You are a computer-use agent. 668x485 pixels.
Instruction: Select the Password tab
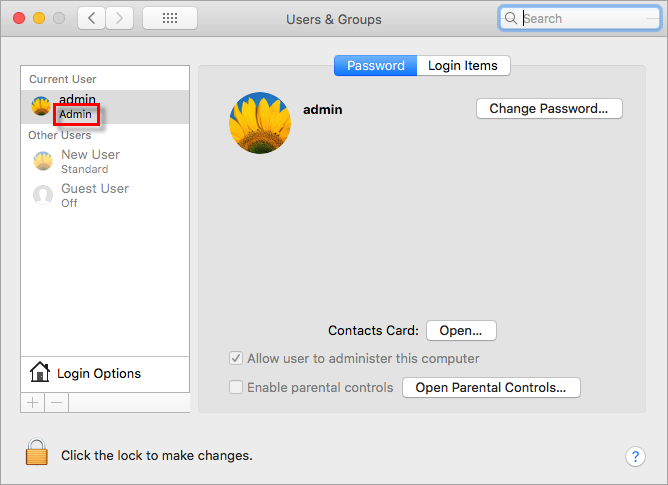375,66
